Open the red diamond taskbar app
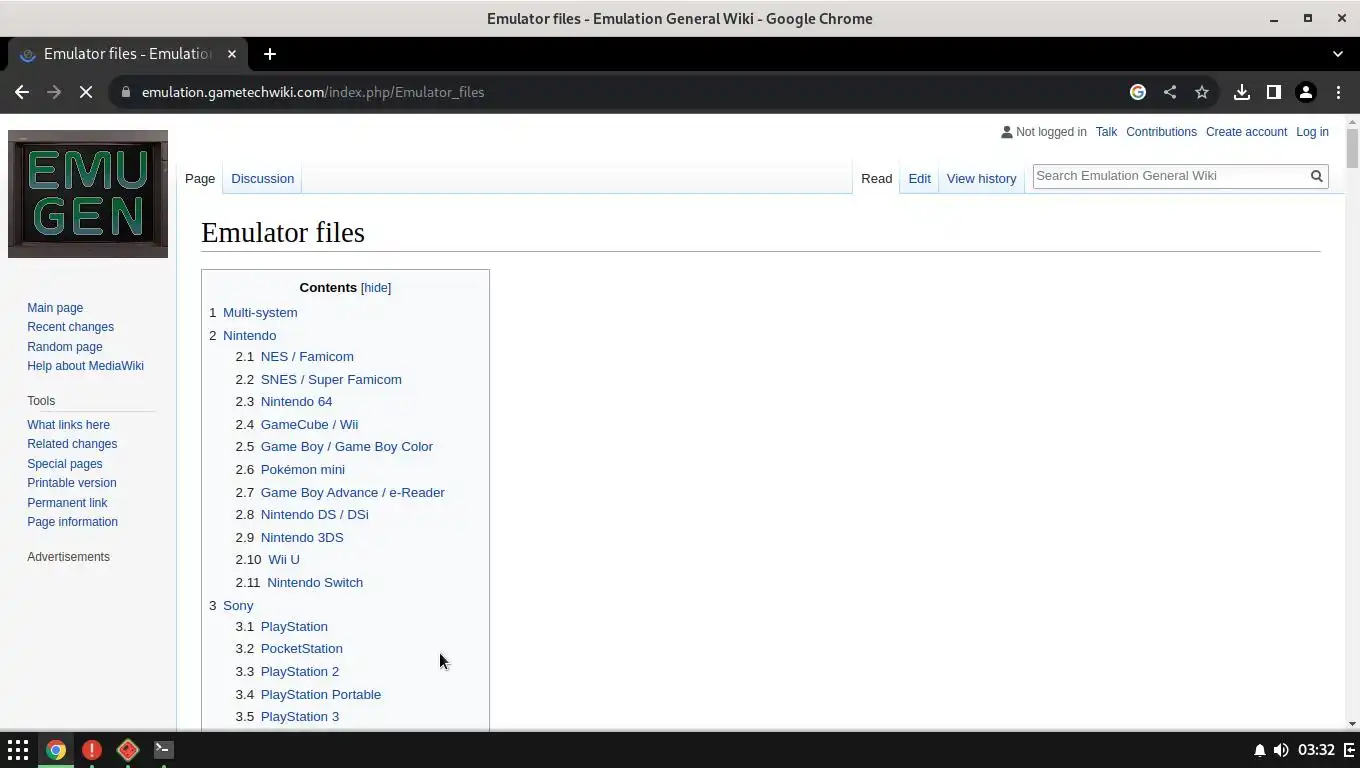The image size is (1360, 768). (x=128, y=750)
